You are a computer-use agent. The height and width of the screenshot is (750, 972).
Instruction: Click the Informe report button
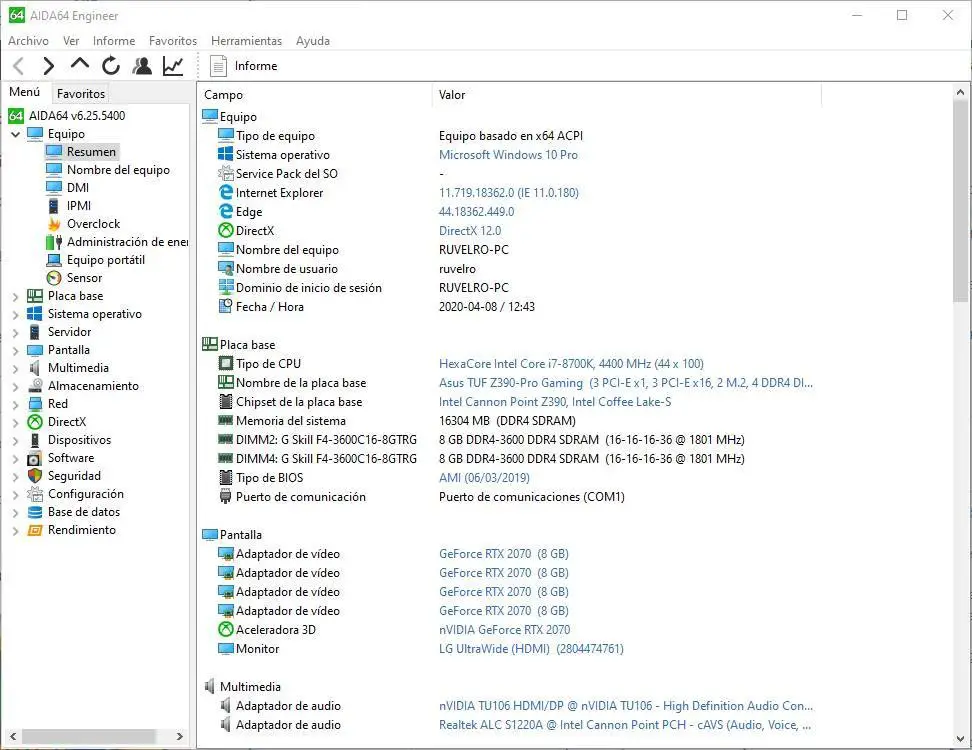244,66
